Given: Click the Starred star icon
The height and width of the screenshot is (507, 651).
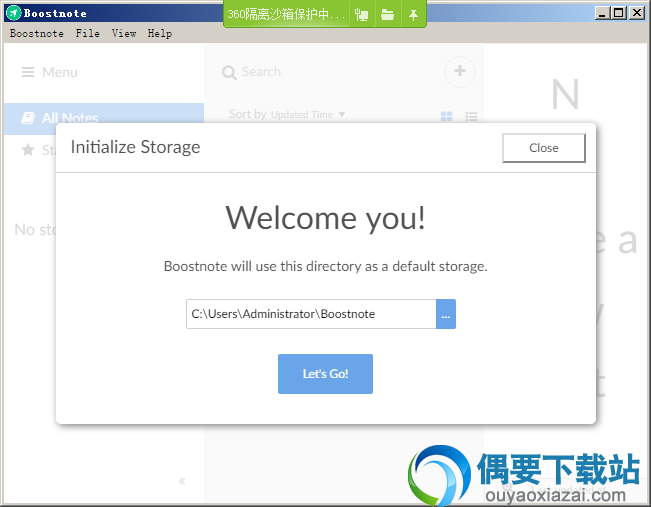Looking at the screenshot, I should 28,149.
